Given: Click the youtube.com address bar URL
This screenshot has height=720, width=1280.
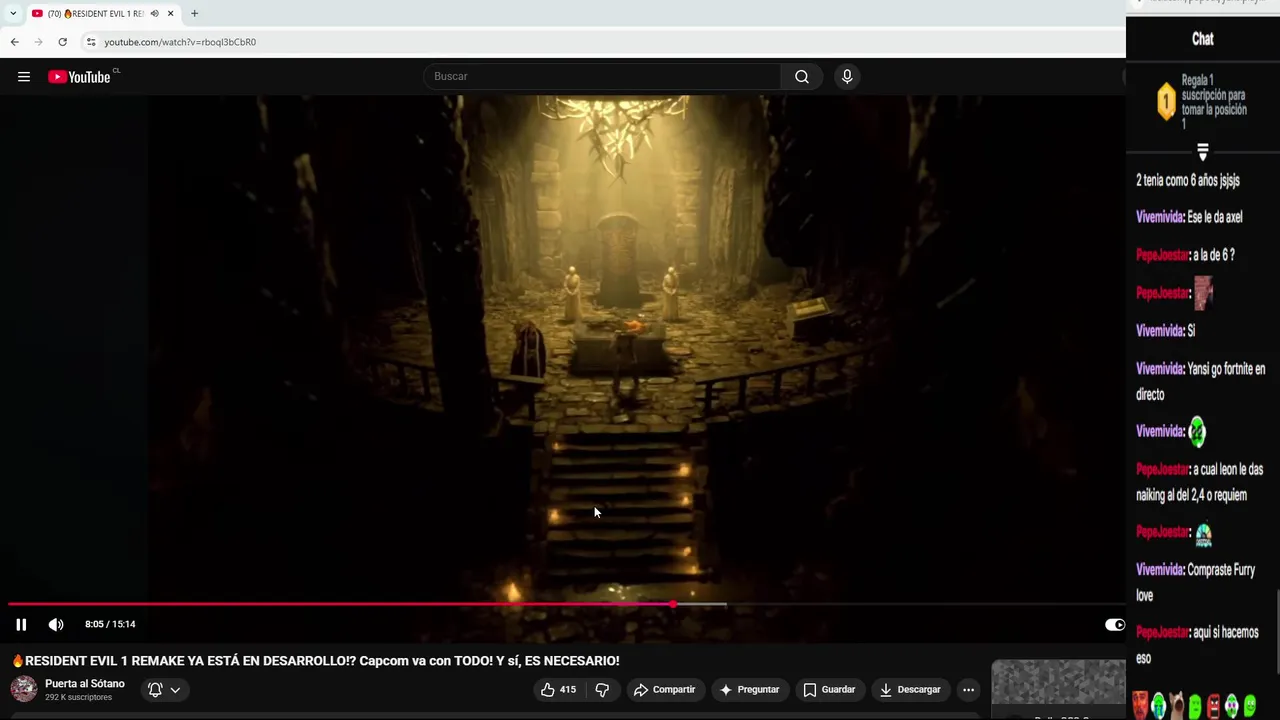Looking at the screenshot, I should (x=180, y=42).
